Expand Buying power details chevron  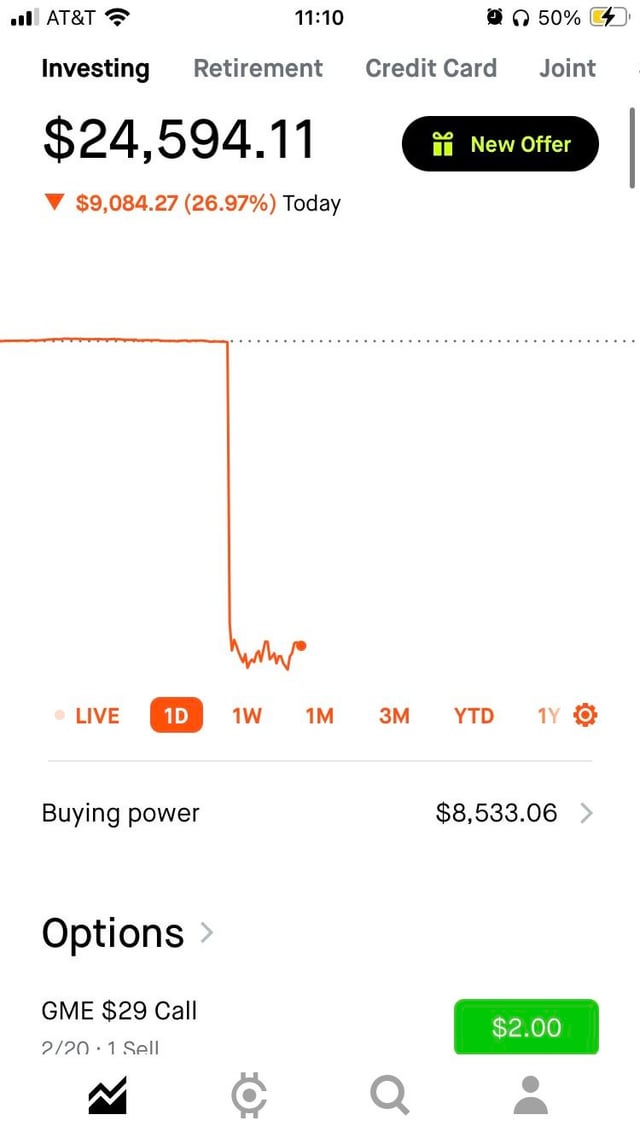pos(586,813)
